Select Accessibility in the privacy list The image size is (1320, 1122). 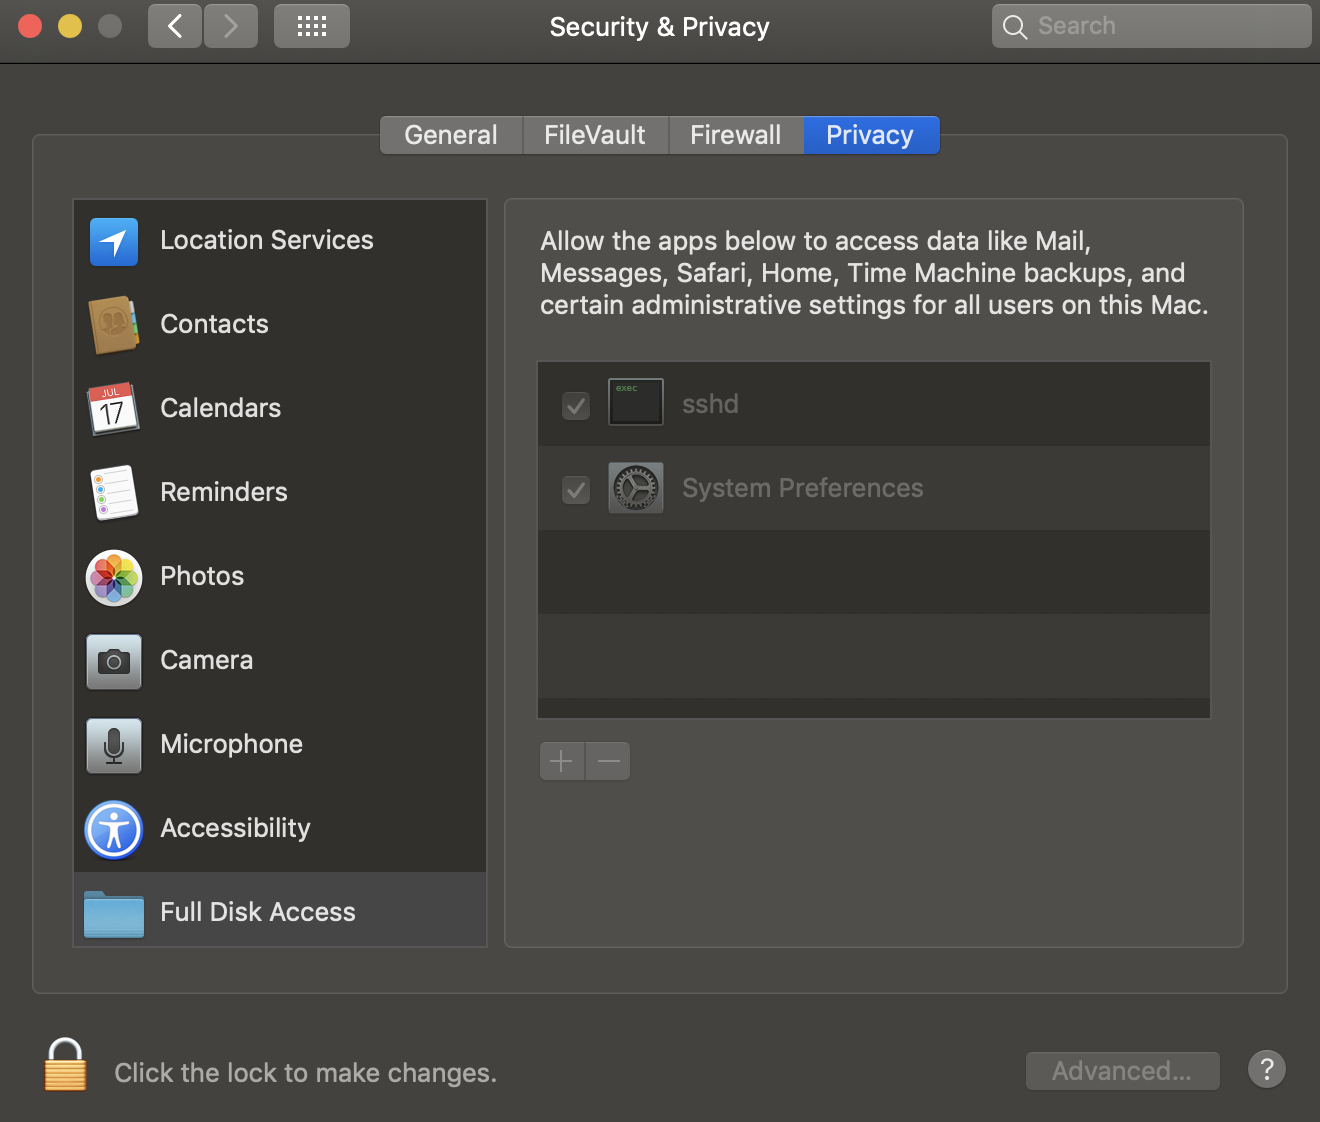pos(280,829)
